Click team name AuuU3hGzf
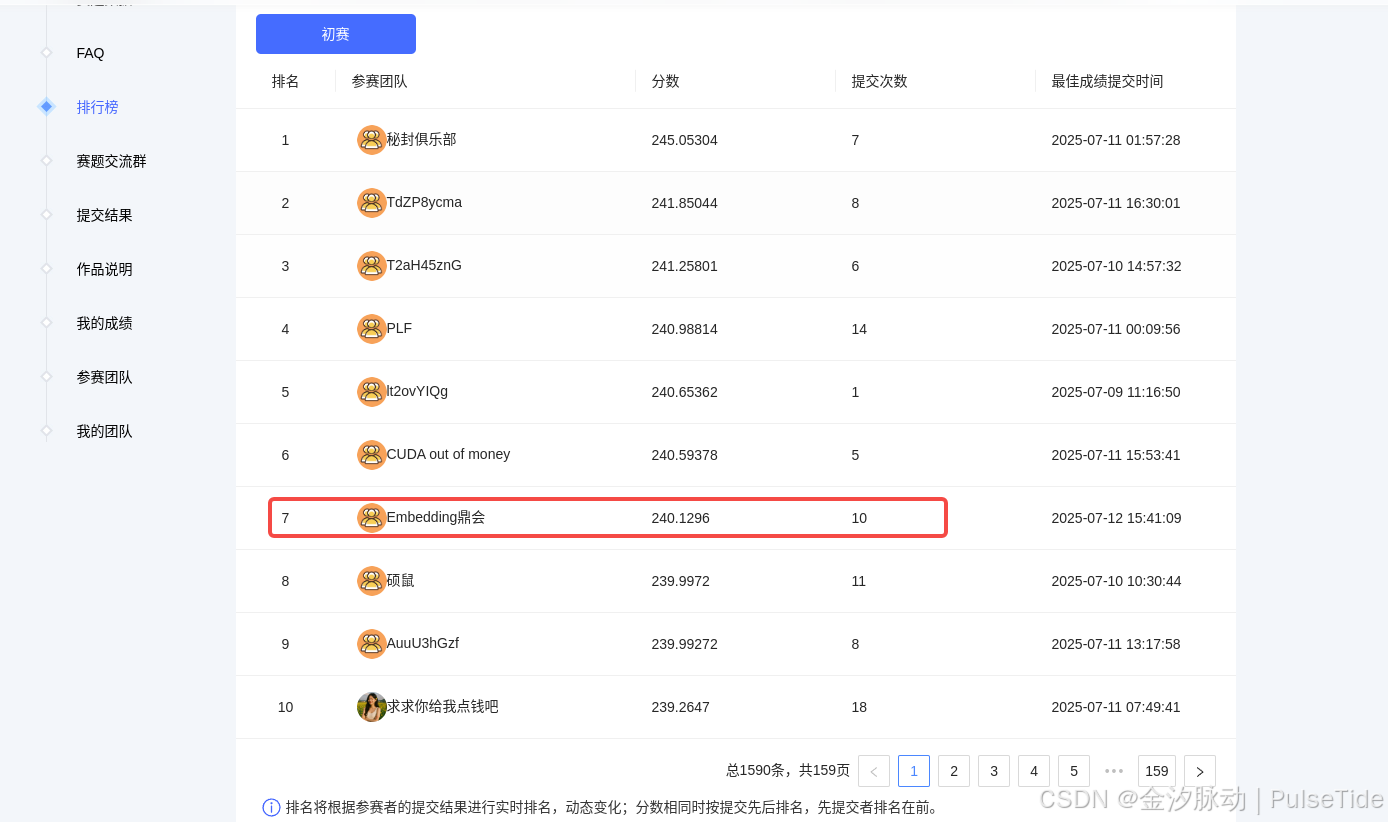Screen dimensions: 1388x822 click(x=422, y=643)
